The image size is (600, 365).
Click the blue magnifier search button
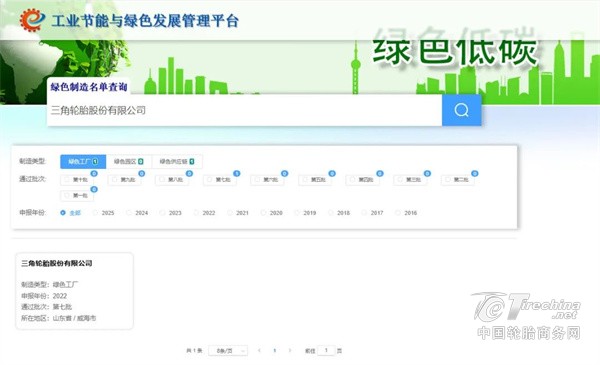461,110
